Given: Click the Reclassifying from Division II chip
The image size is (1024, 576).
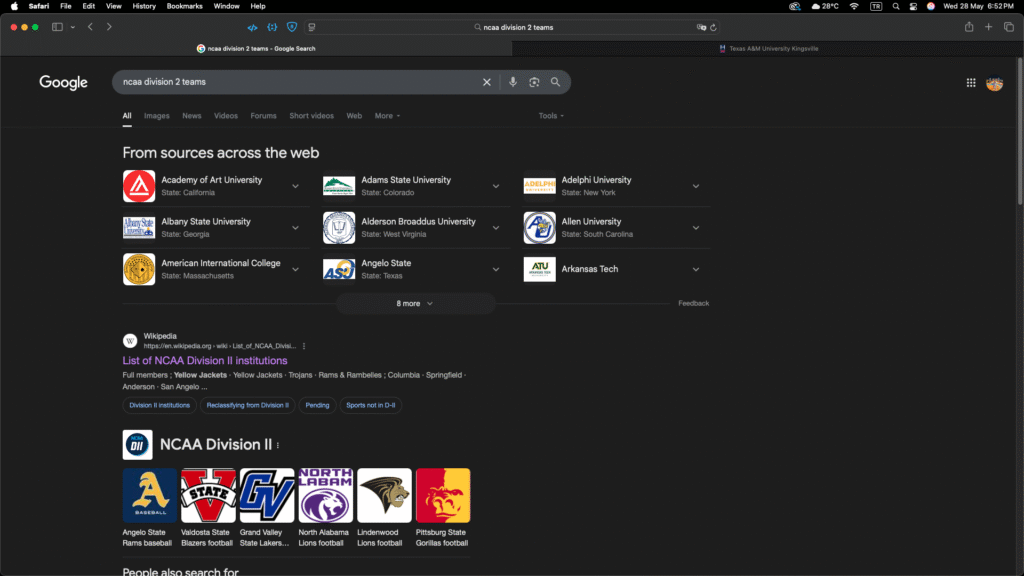Looking at the screenshot, I should (247, 405).
